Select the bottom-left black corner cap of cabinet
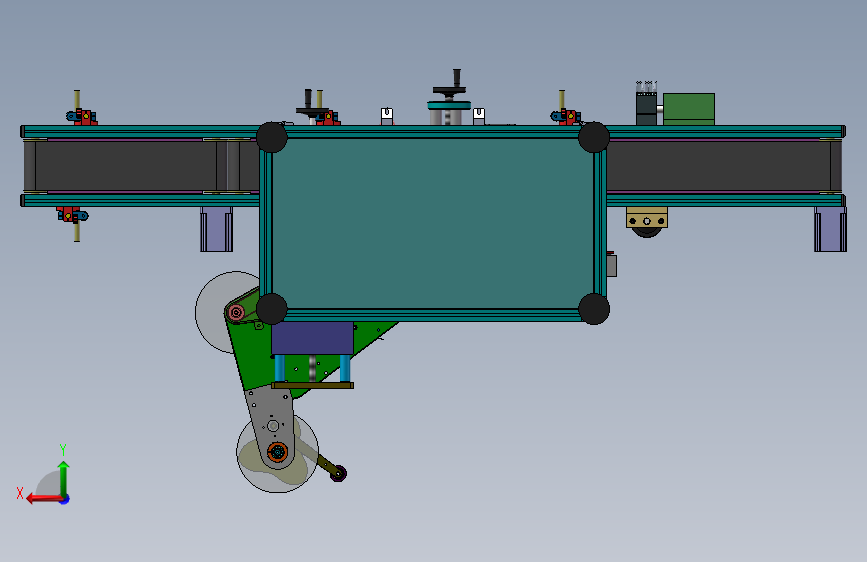 (x=271, y=309)
